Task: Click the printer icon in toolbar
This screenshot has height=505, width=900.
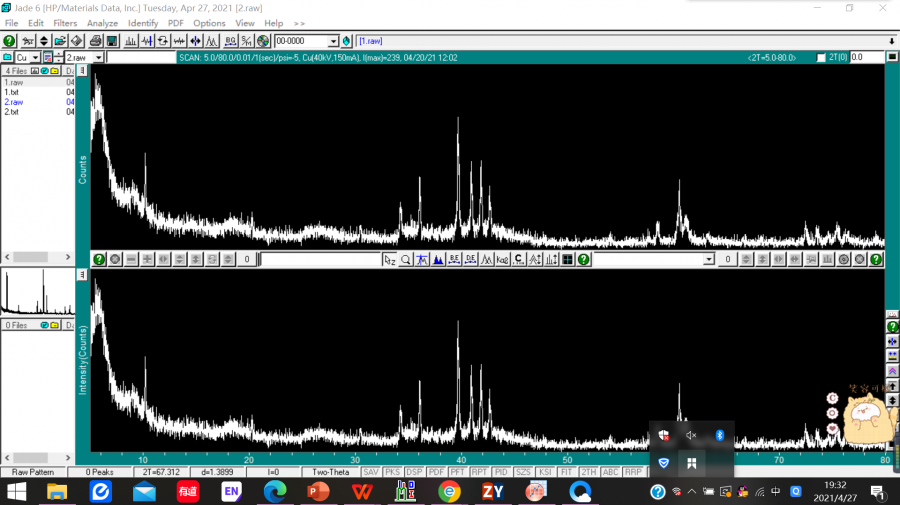Action: [95, 41]
